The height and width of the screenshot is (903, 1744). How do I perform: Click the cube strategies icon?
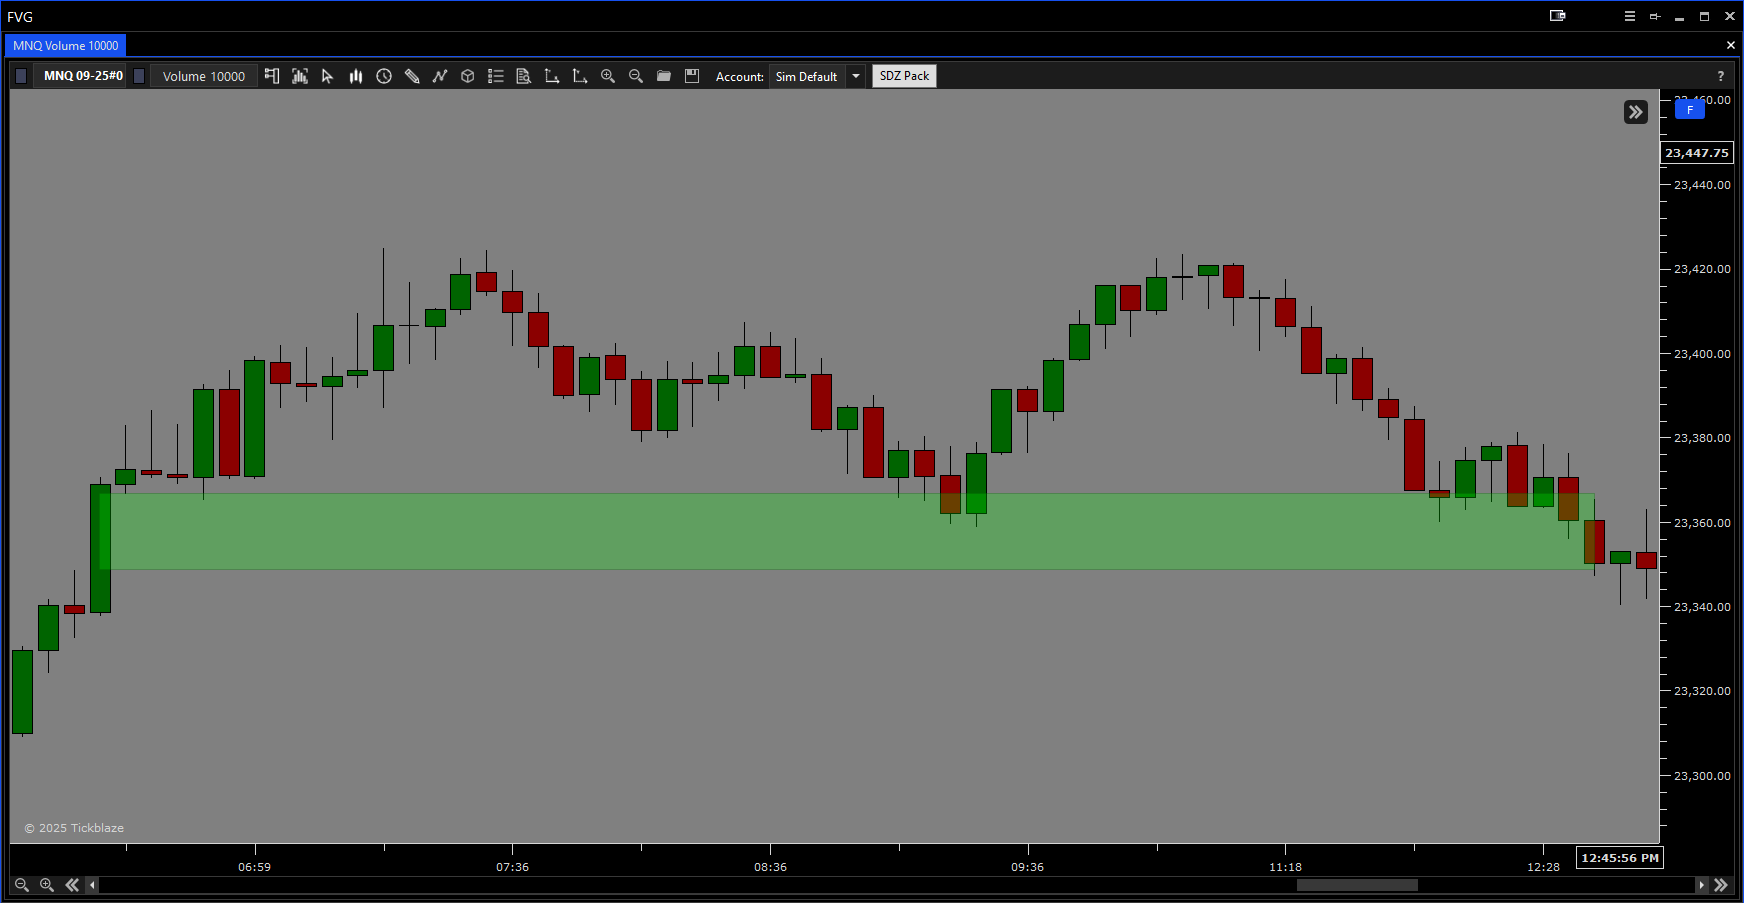[467, 76]
